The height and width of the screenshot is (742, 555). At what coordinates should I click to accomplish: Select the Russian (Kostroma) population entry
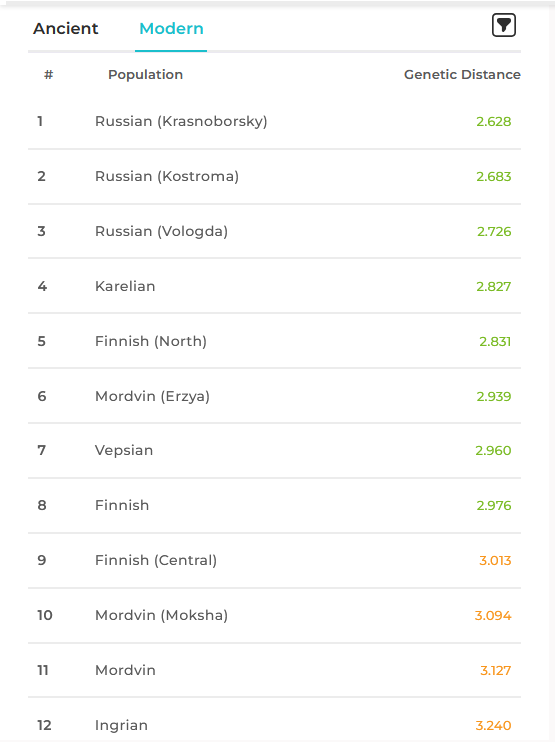274,177
